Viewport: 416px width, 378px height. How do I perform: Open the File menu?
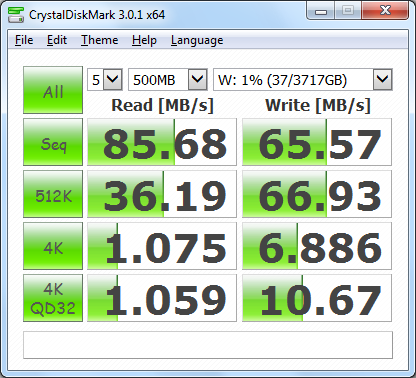point(24,40)
